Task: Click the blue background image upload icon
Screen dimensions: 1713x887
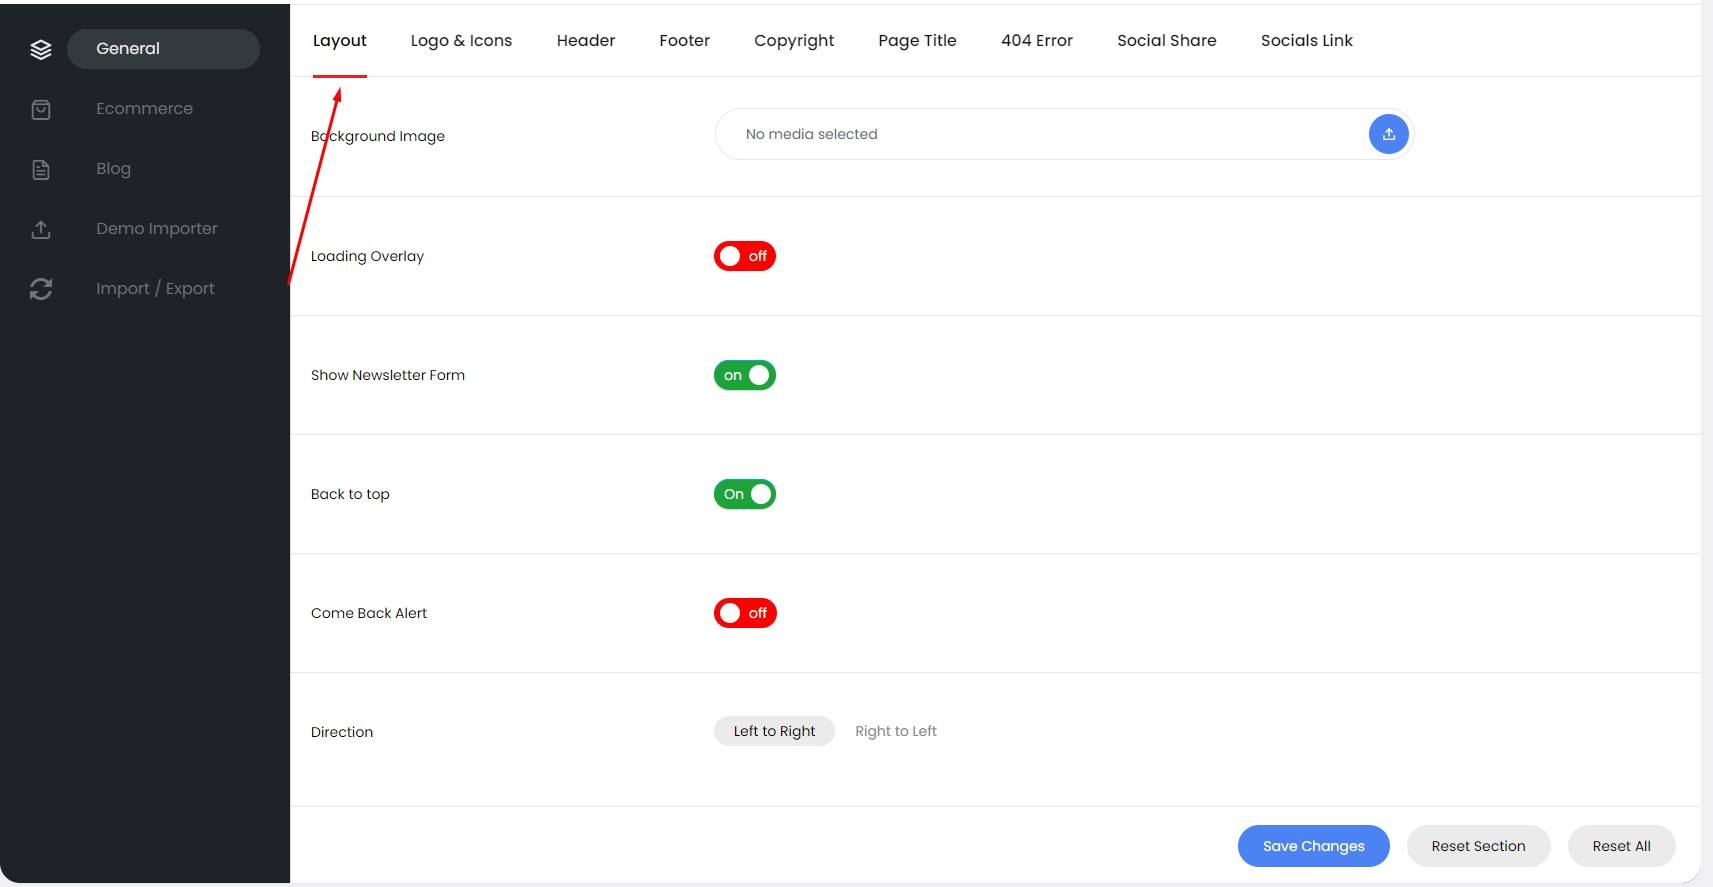Action: (x=1388, y=134)
